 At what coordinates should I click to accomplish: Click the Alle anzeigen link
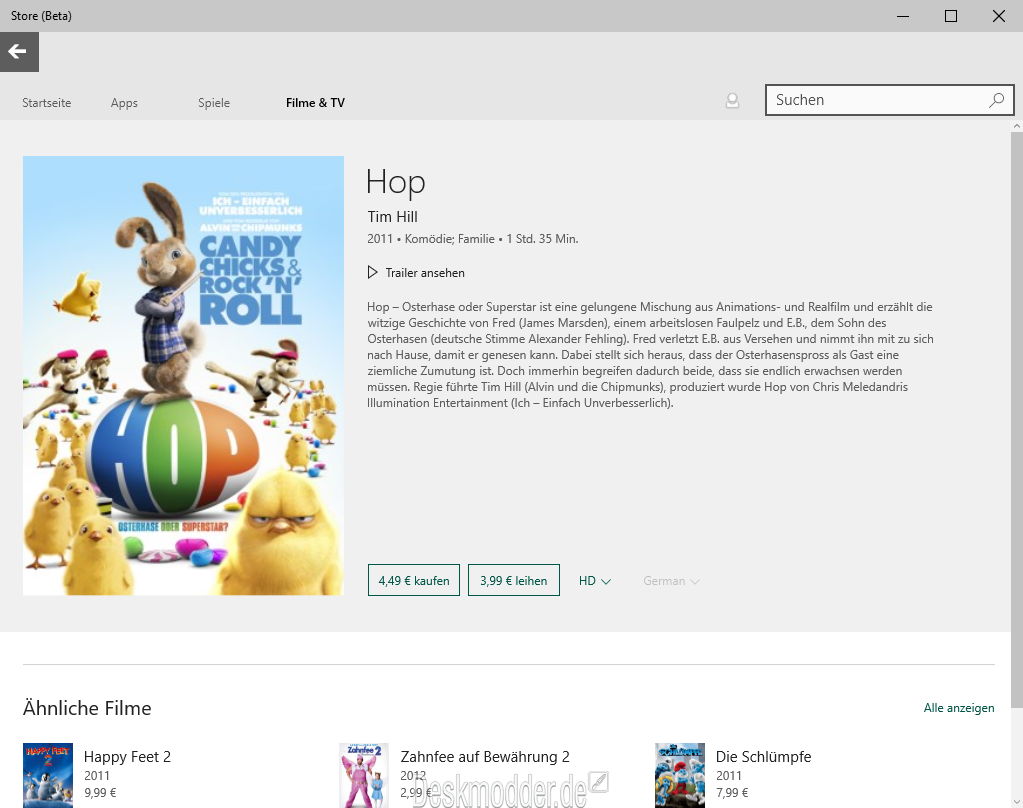958,708
